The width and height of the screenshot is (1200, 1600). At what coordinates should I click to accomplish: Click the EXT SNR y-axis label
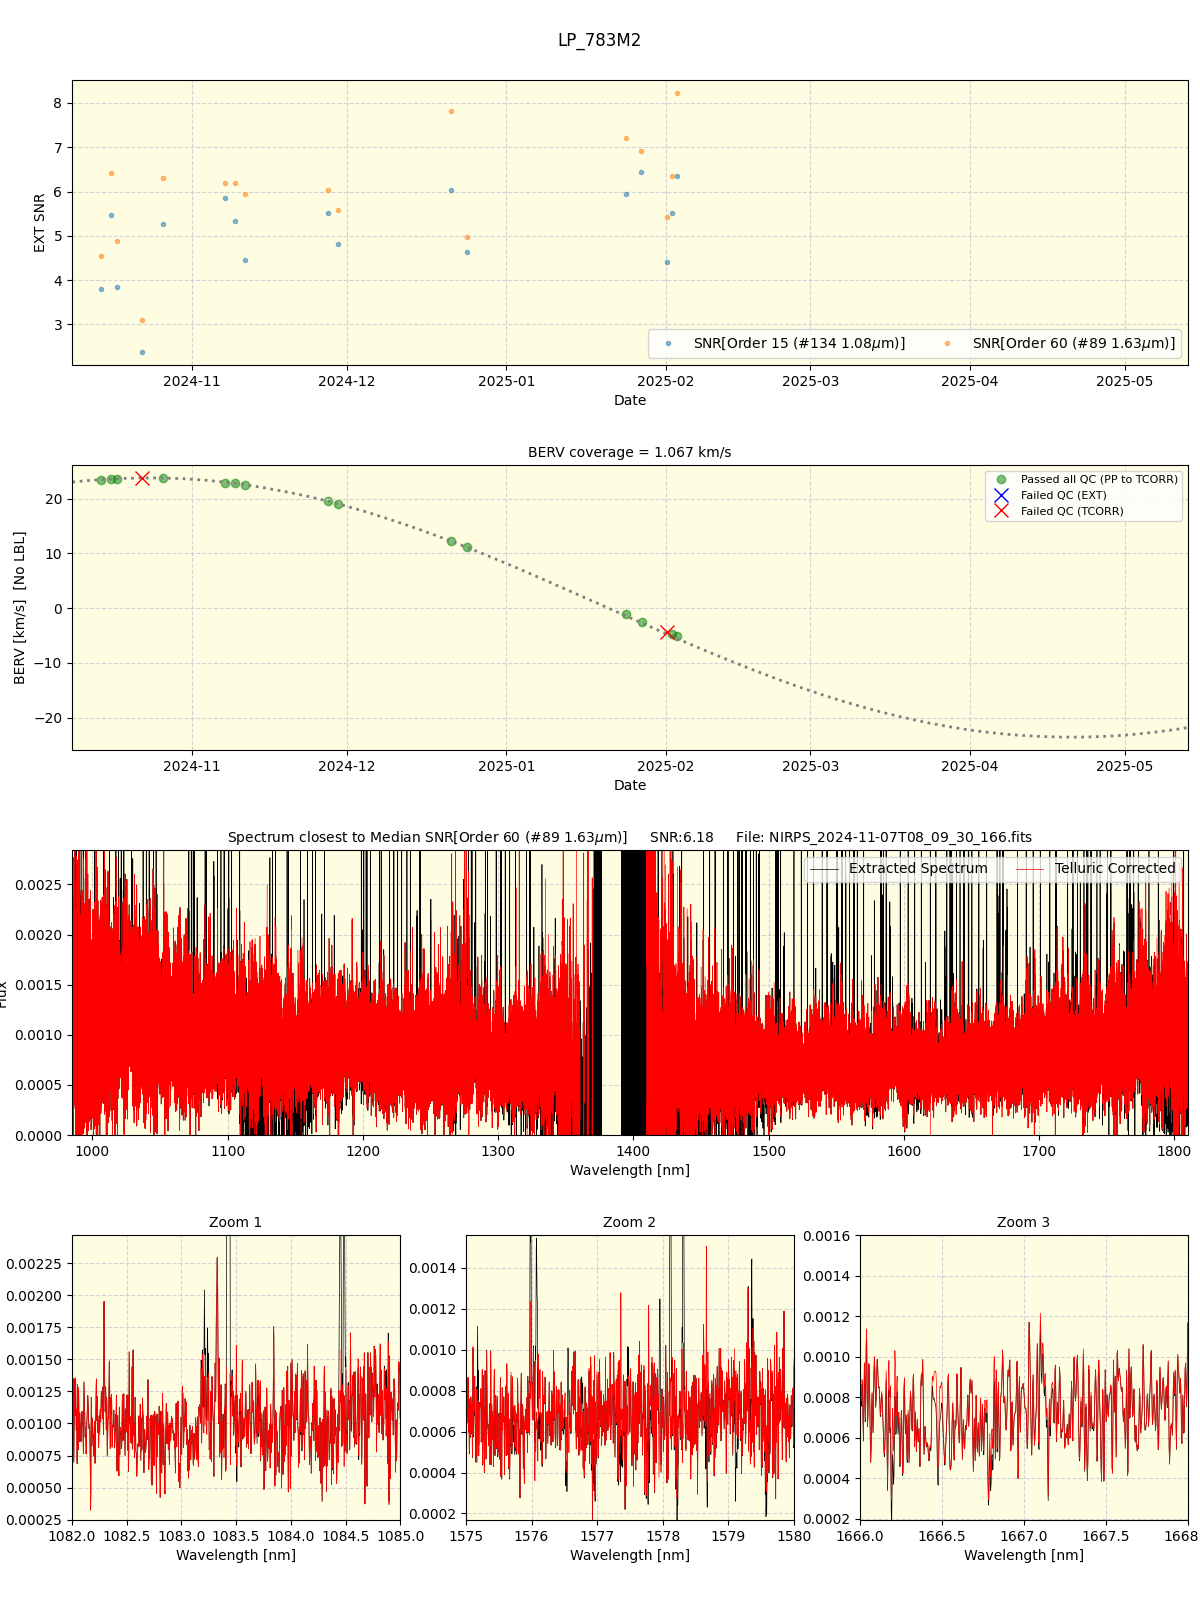(40, 223)
